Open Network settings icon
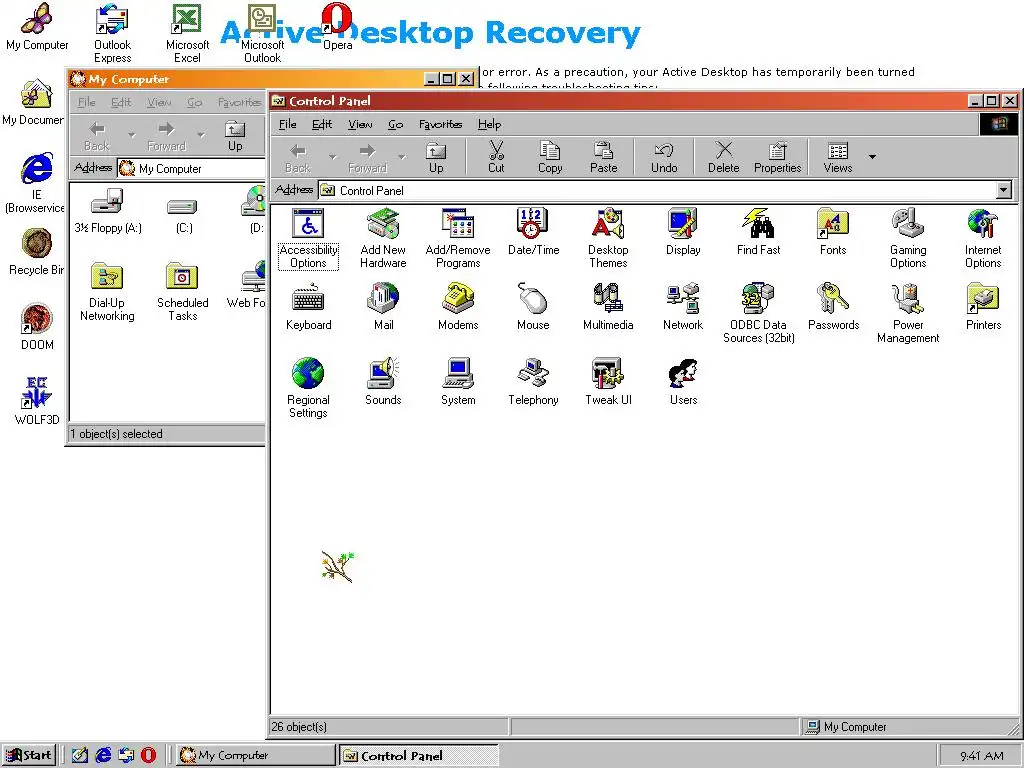Viewport: 1024px width, 768px height. 683,307
